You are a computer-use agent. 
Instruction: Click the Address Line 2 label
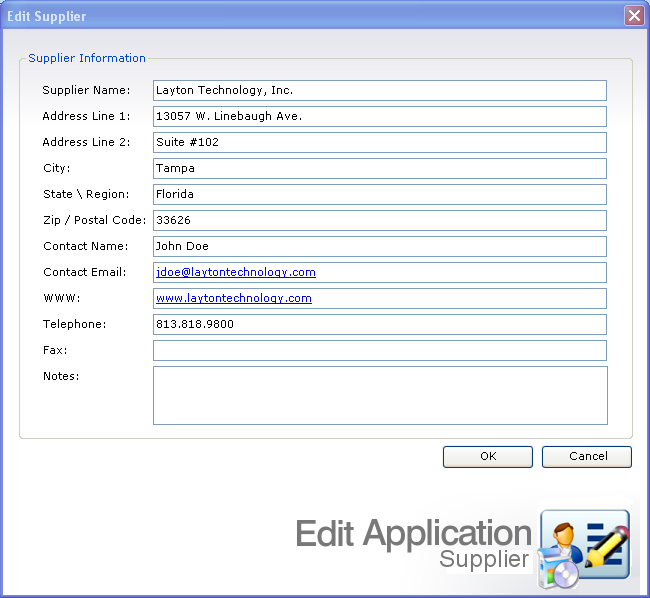tap(86, 142)
